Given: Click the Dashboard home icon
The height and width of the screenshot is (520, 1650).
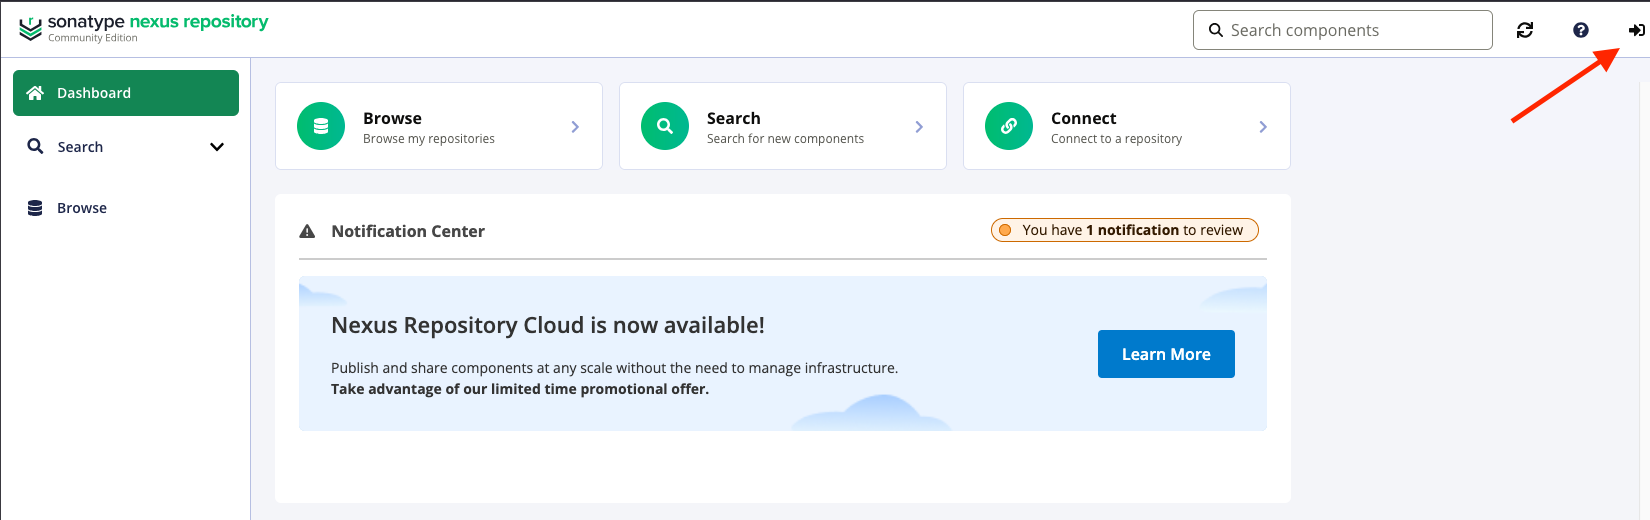Looking at the screenshot, I should (35, 93).
